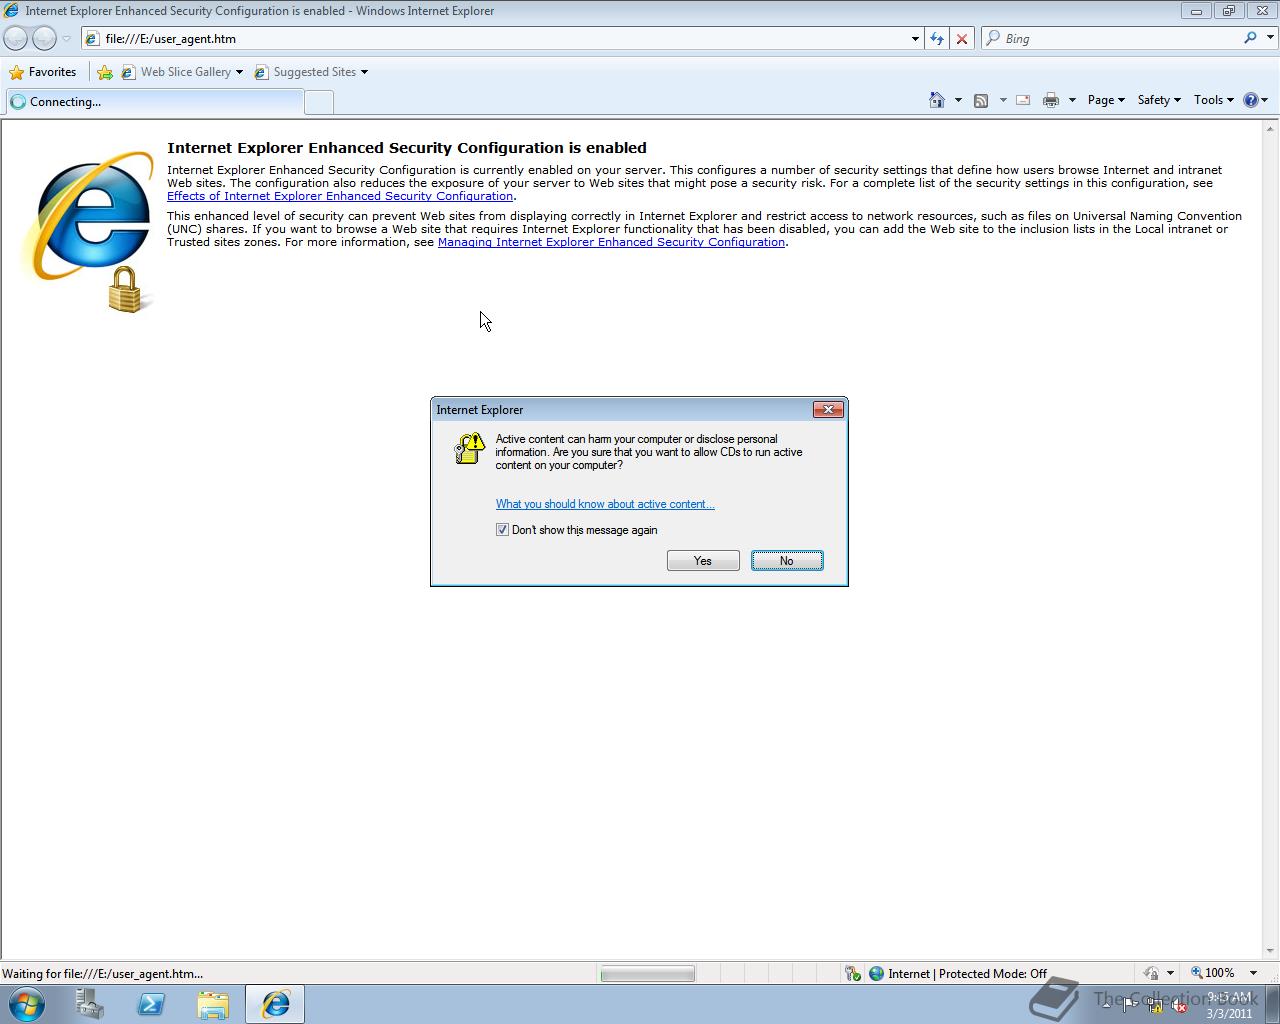Open What you should know about active content link

point(605,504)
